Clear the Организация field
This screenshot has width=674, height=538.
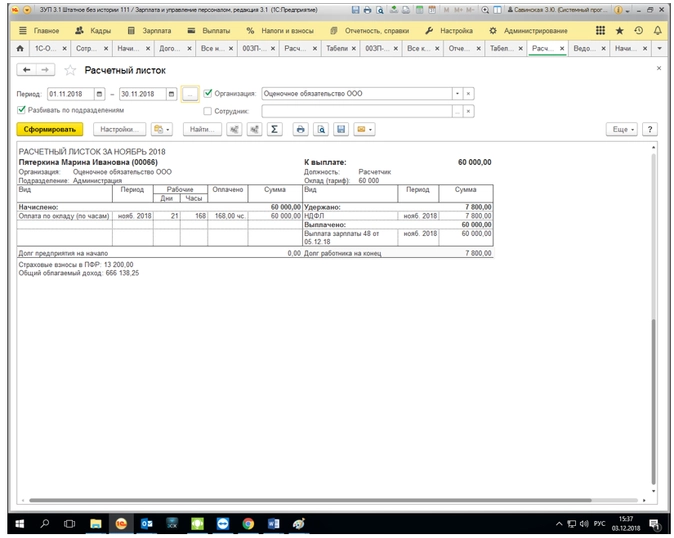click(469, 94)
